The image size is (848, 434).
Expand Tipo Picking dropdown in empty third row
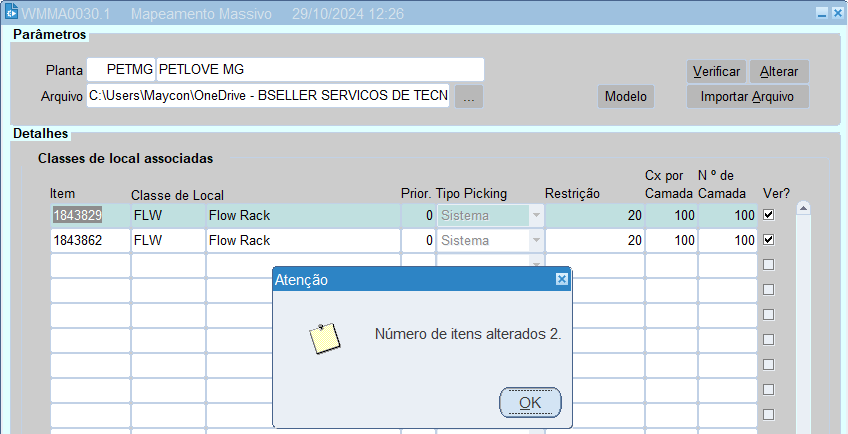[536, 264]
